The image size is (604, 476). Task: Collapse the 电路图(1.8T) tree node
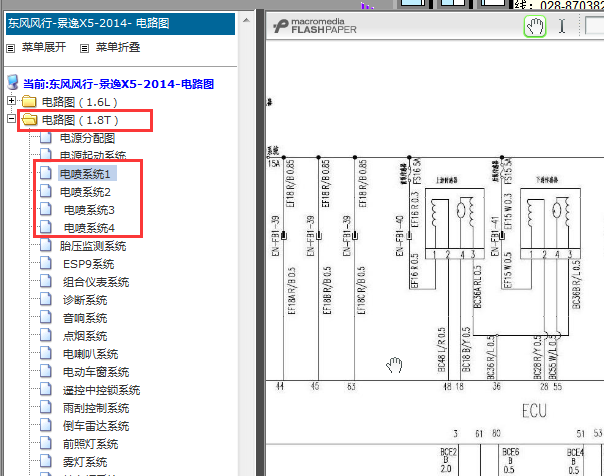pyautogui.click(x=12, y=119)
